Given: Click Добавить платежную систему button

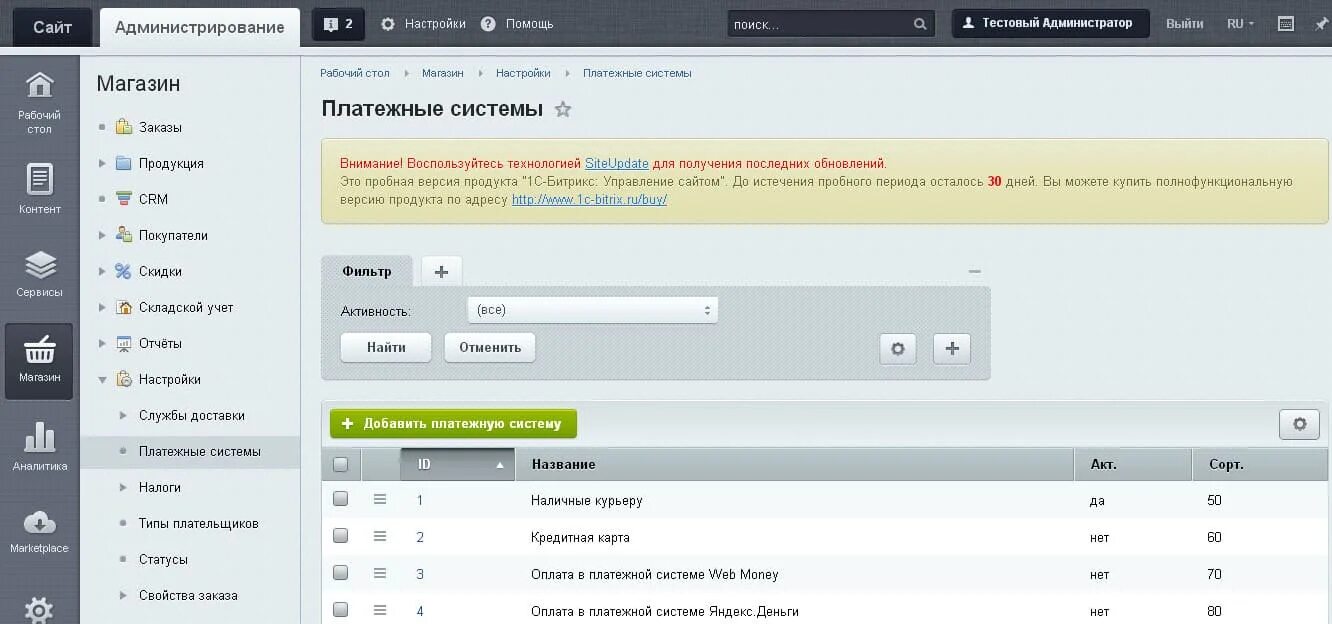Looking at the screenshot, I should pyautogui.click(x=453, y=423).
